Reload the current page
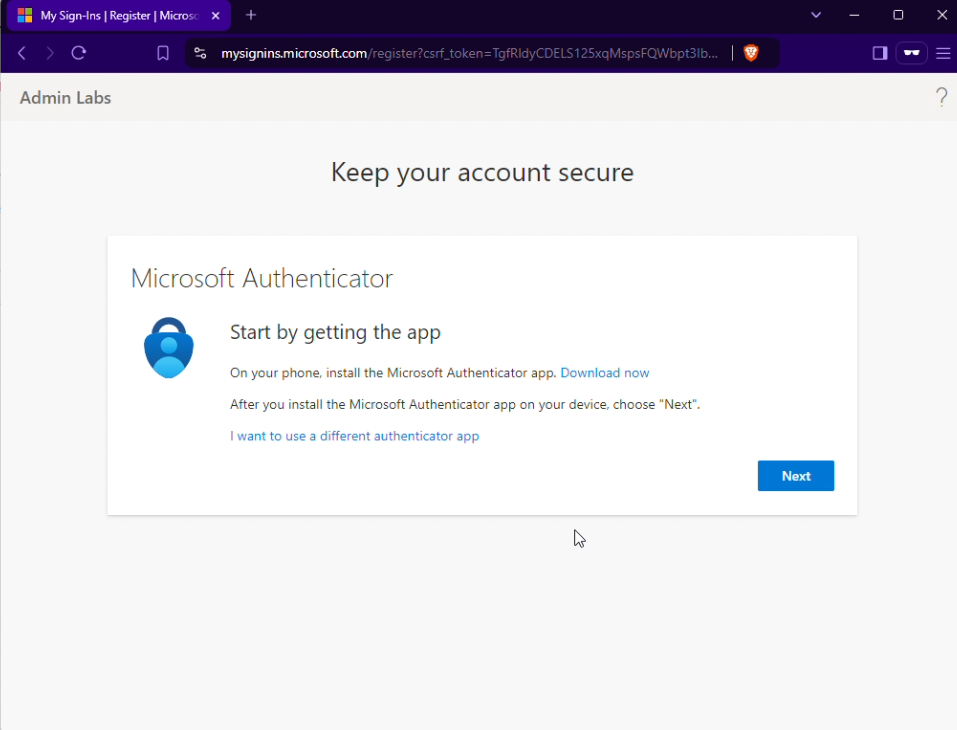The height and width of the screenshot is (730, 957). coord(79,53)
